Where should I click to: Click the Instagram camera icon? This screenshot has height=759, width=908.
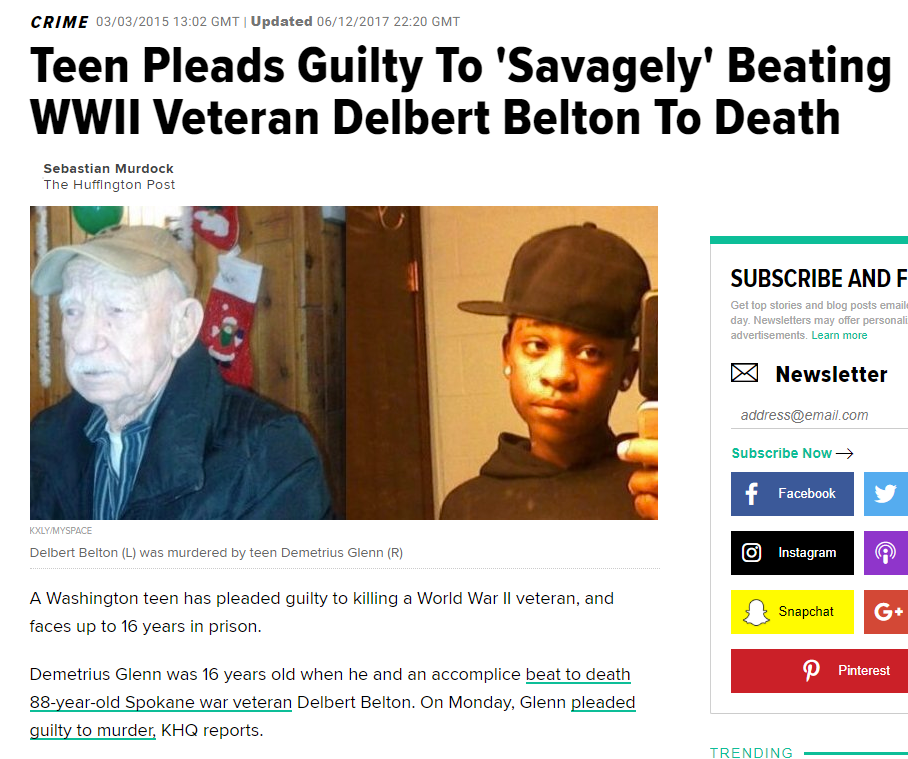751,552
